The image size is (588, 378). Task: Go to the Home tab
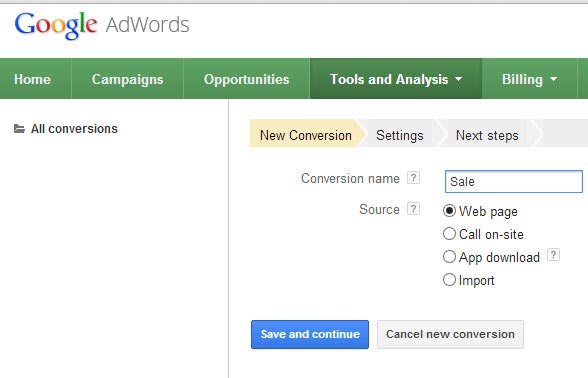[32, 79]
